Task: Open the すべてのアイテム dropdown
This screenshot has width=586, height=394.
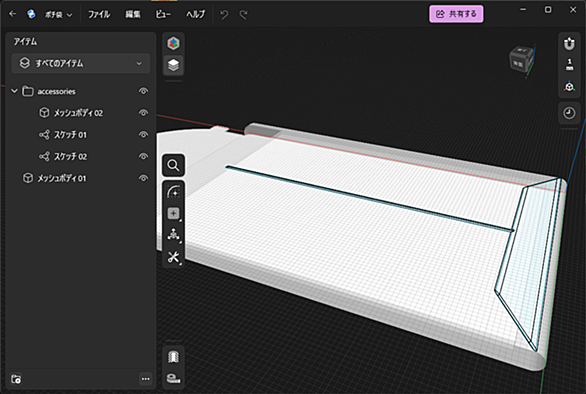Action: coord(81,64)
